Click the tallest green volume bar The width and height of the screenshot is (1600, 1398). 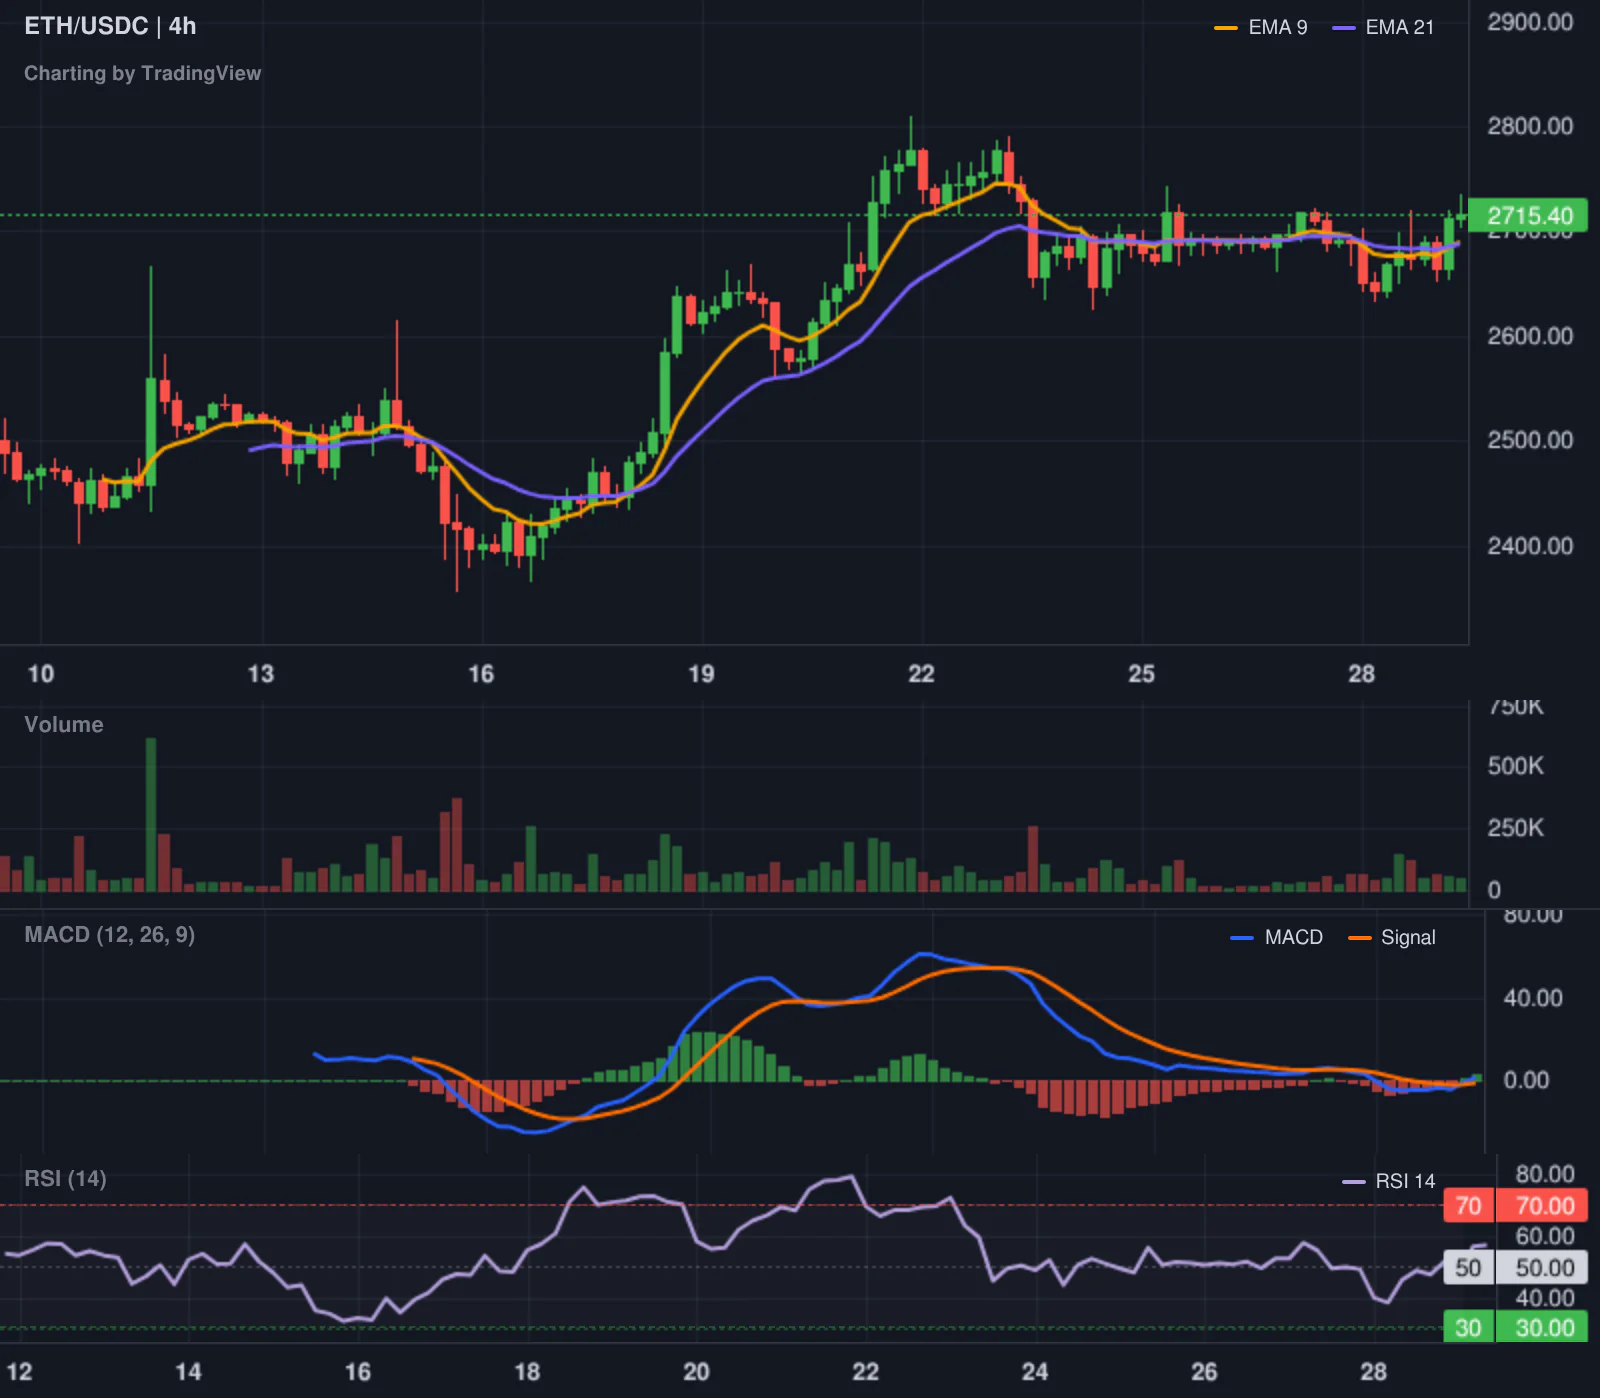151,814
